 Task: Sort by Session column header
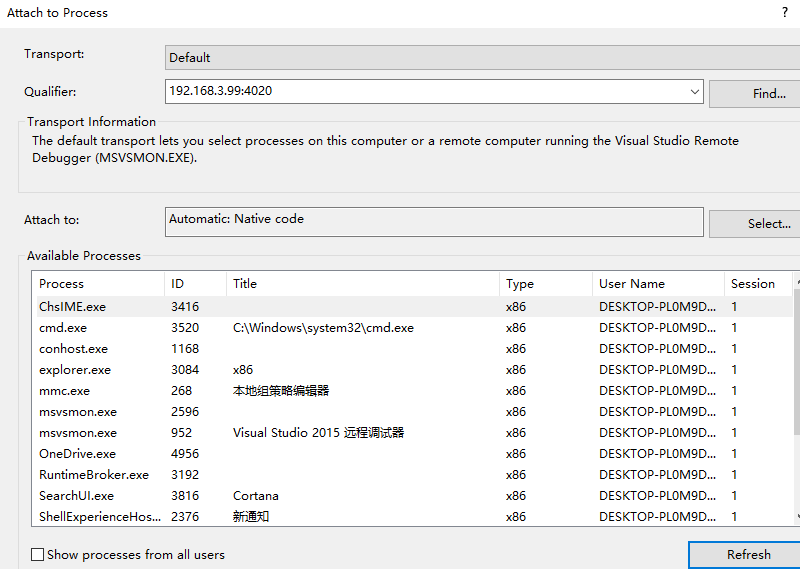coord(753,284)
